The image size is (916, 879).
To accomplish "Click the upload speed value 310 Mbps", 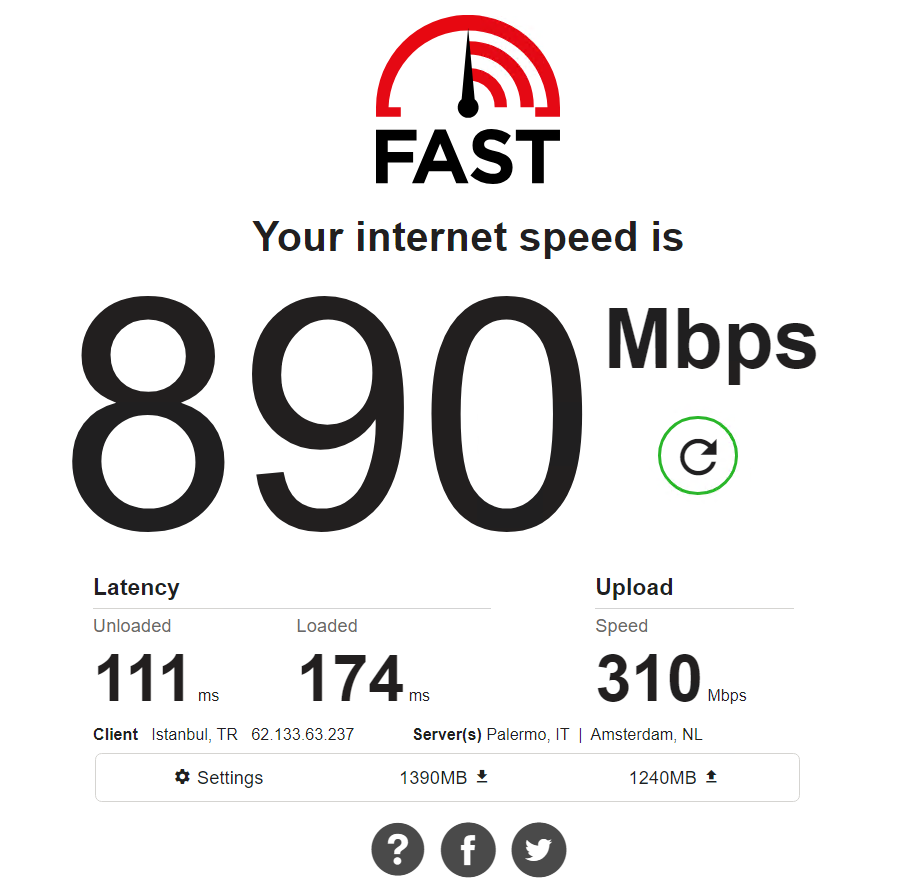I will click(x=671, y=678).
